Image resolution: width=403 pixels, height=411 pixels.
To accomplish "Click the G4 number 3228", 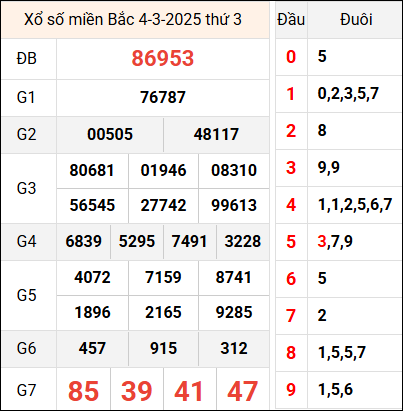I will pos(243,241).
